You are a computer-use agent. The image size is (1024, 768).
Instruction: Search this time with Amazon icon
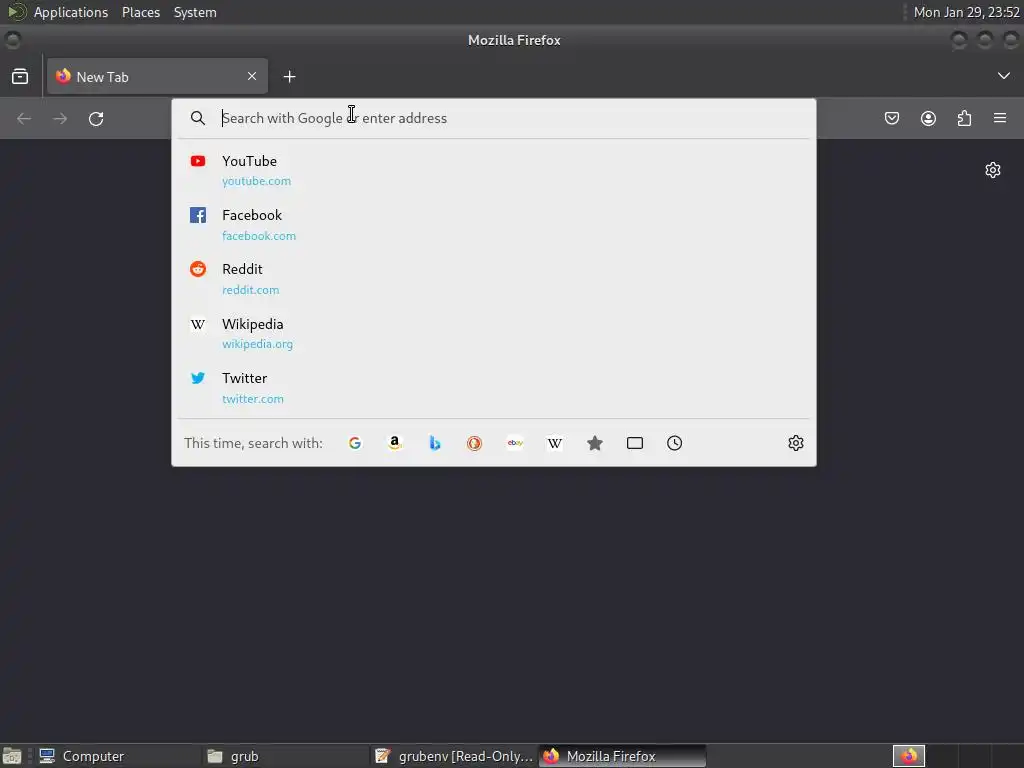(394, 443)
